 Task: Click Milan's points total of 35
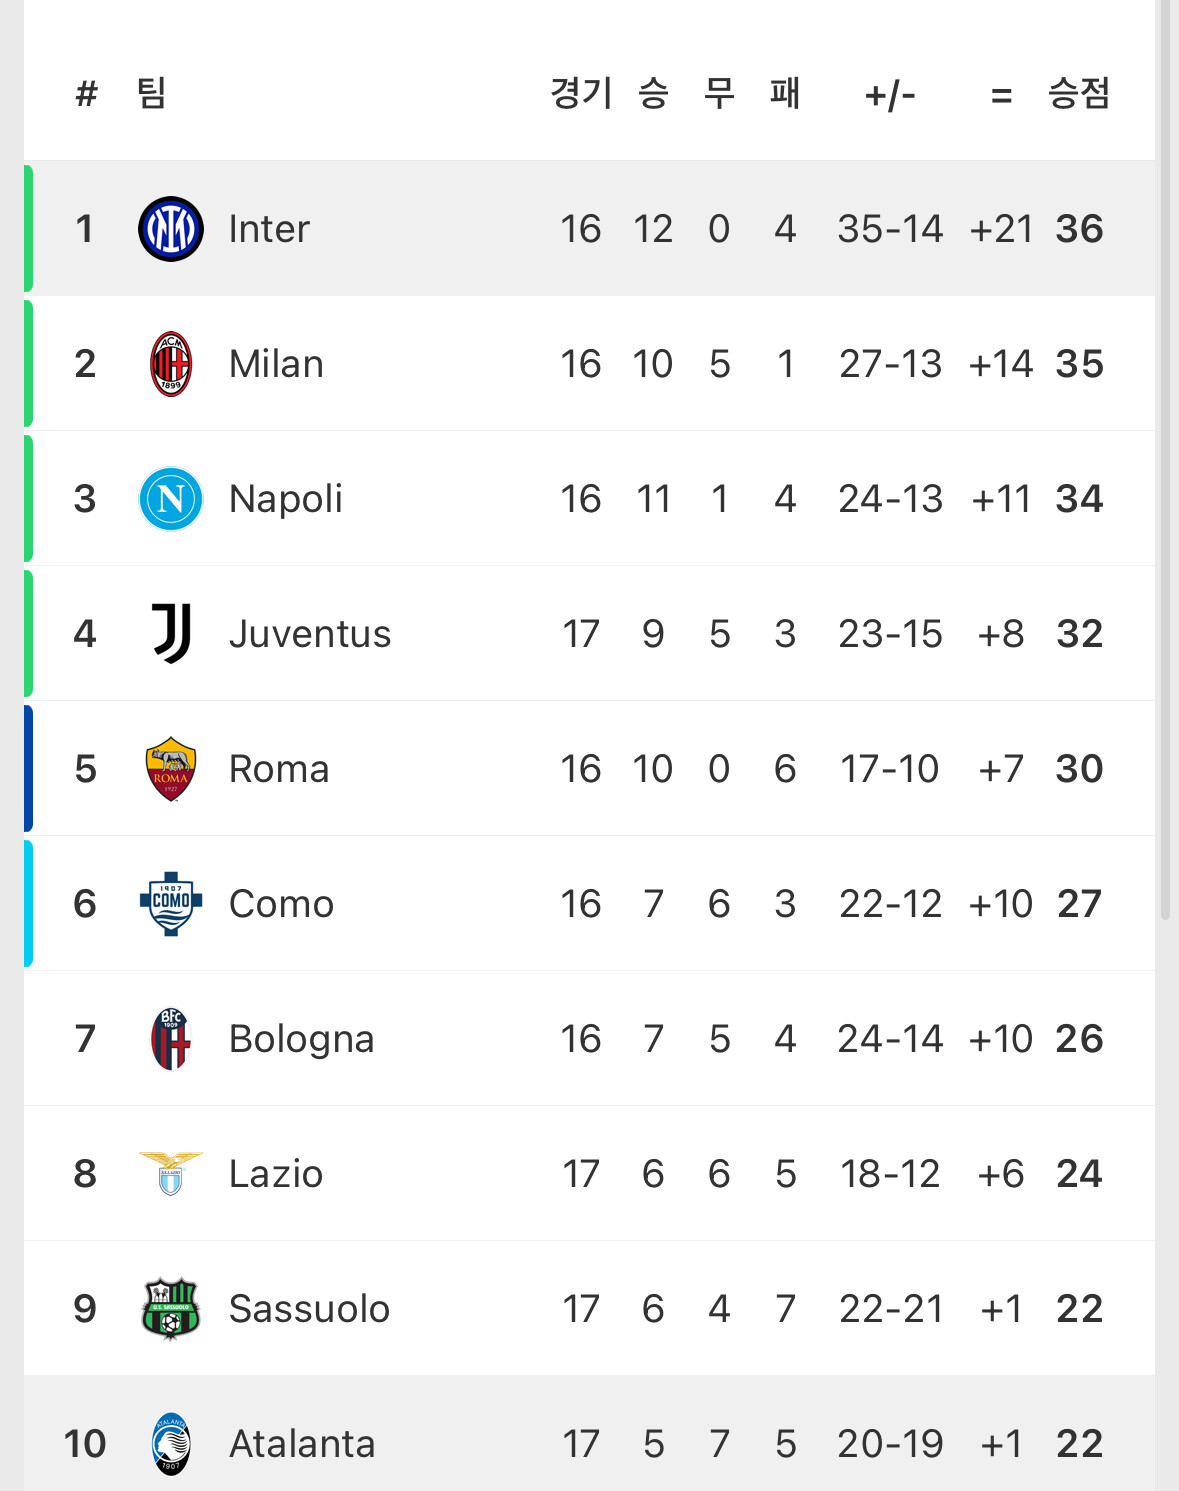(1079, 364)
